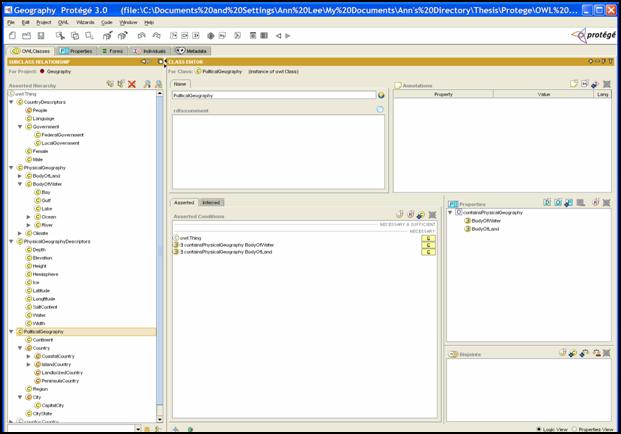Click the protégé logo
This screenshot has width=621, height=434.
[593, 36]
